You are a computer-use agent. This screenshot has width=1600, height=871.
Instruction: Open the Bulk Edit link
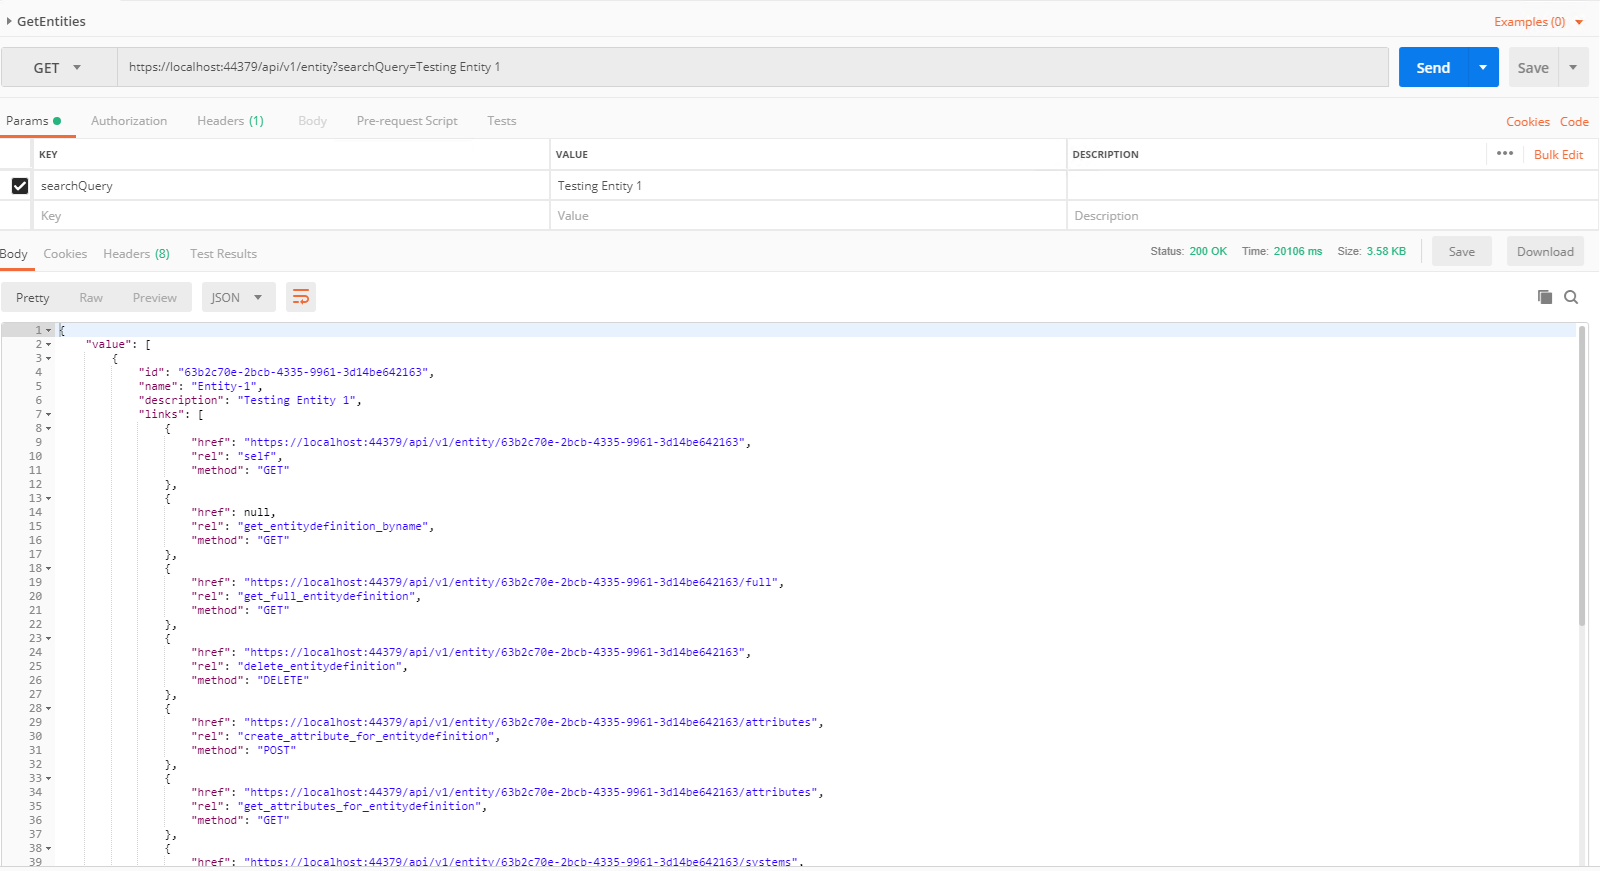(x=1558, y=155)
